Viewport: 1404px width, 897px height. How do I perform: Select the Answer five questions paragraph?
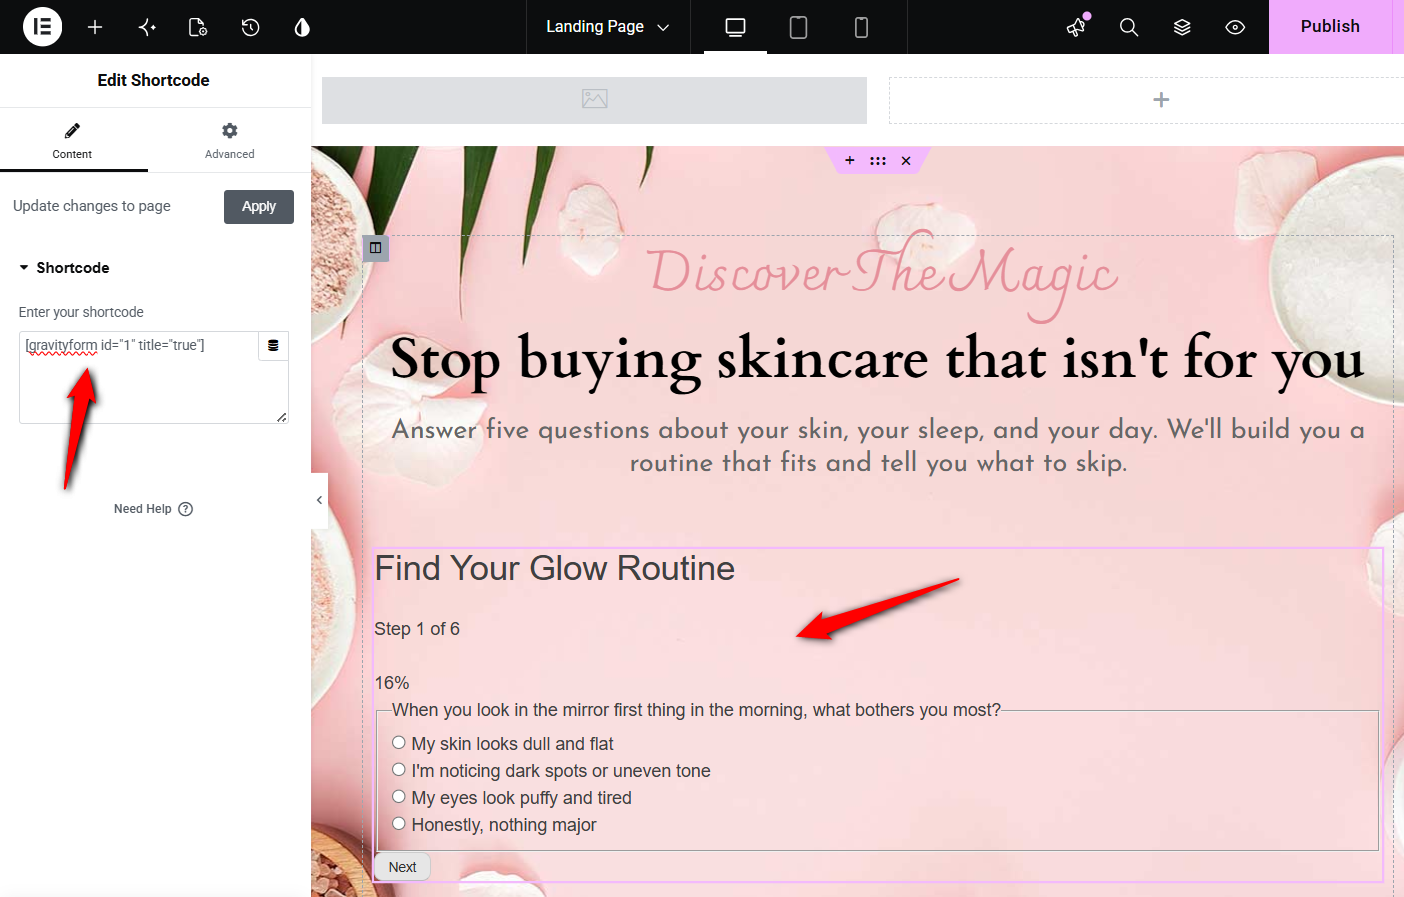[878, 446]
